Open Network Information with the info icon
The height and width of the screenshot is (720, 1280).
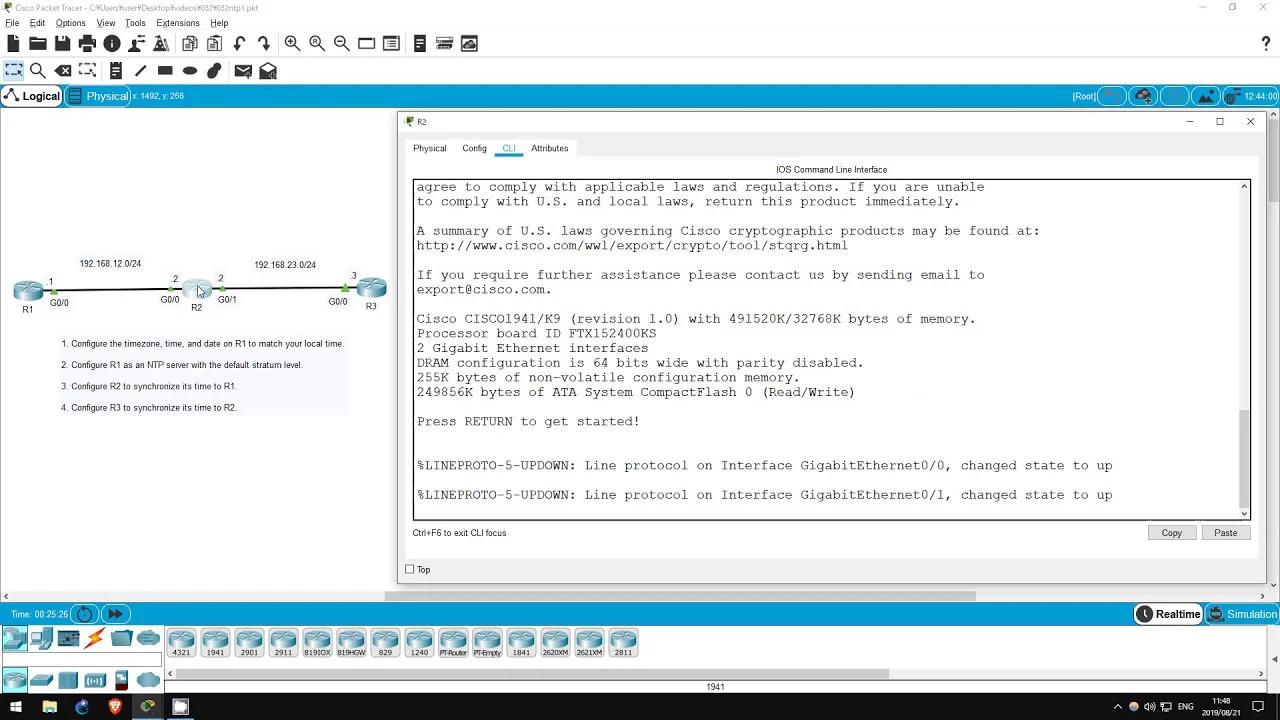[x=110, y=43]
